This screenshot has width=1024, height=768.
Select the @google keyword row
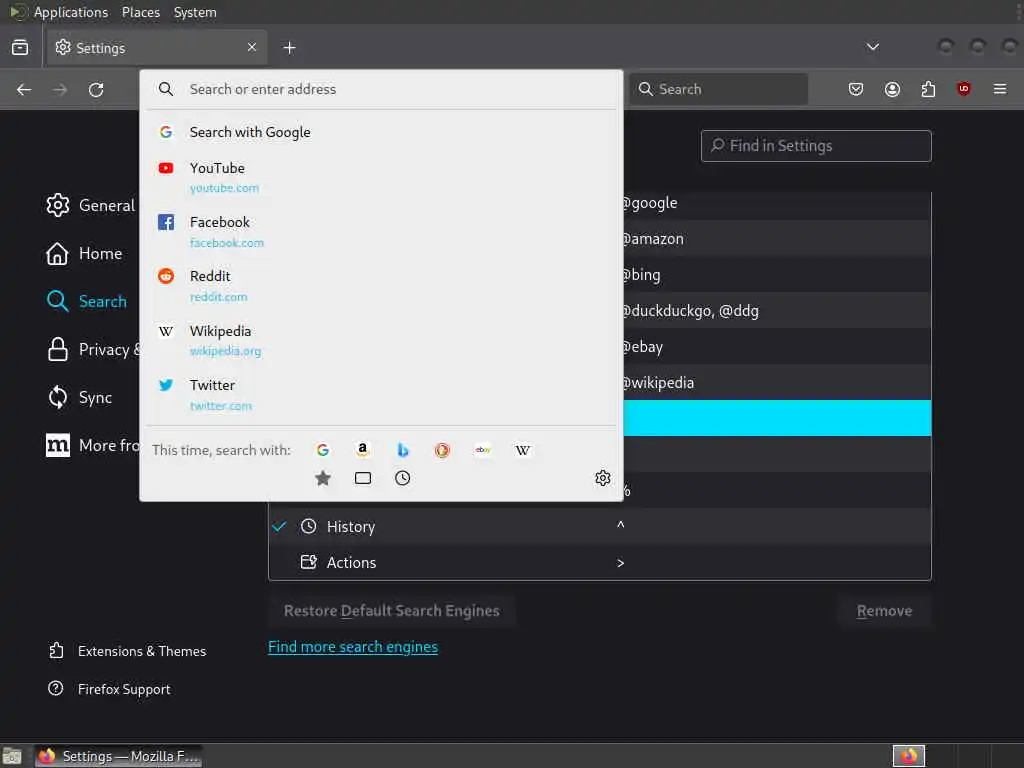pos(777,203)
